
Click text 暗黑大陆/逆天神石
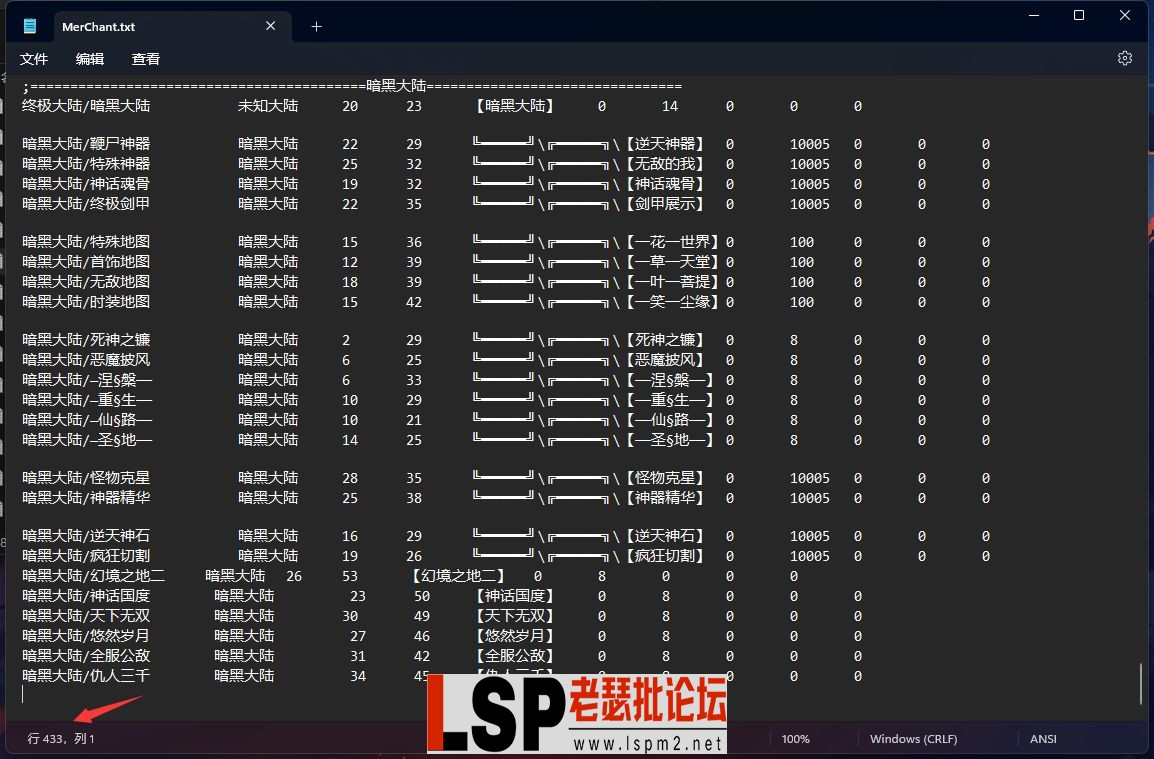click(x=86, y=536)
